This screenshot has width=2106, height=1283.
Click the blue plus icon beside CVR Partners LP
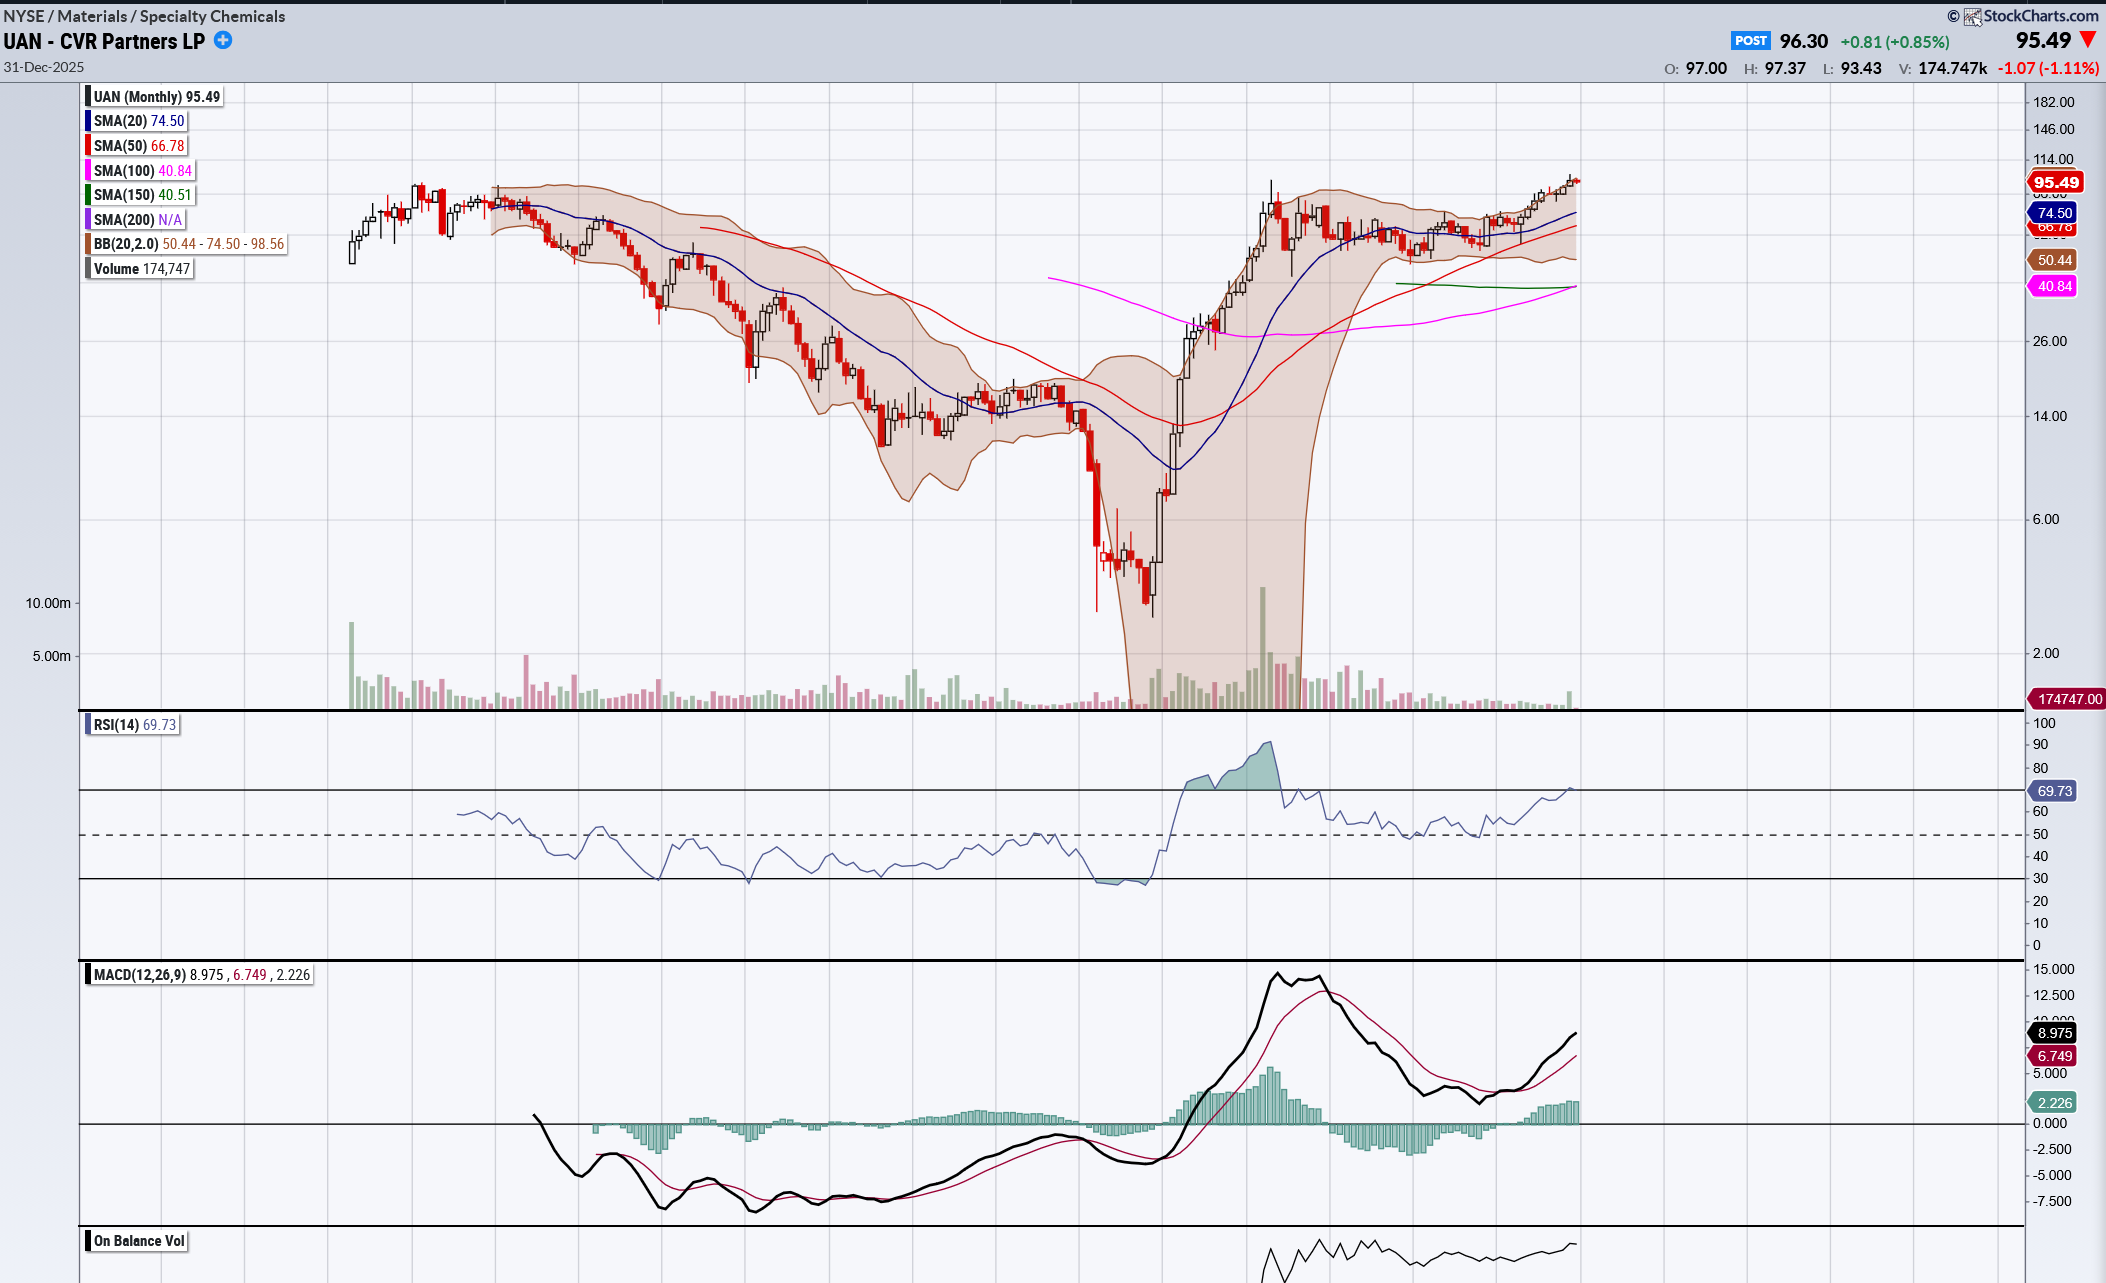click(x=223, y=41)
